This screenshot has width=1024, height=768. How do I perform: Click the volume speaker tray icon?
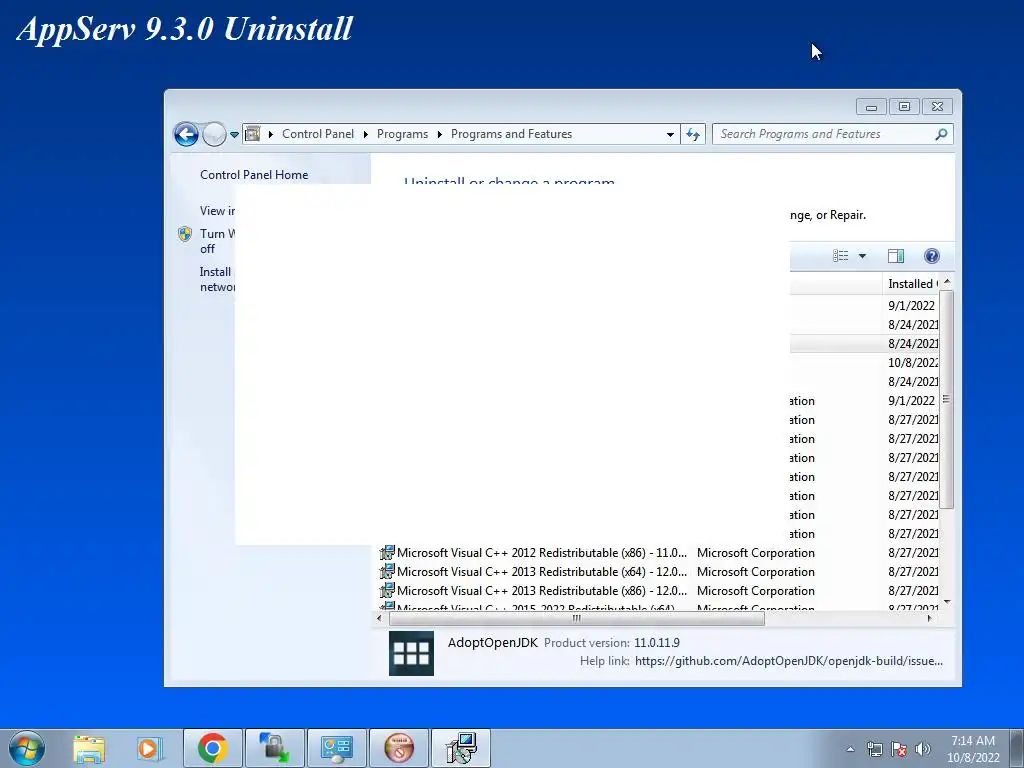click(923, 749)
